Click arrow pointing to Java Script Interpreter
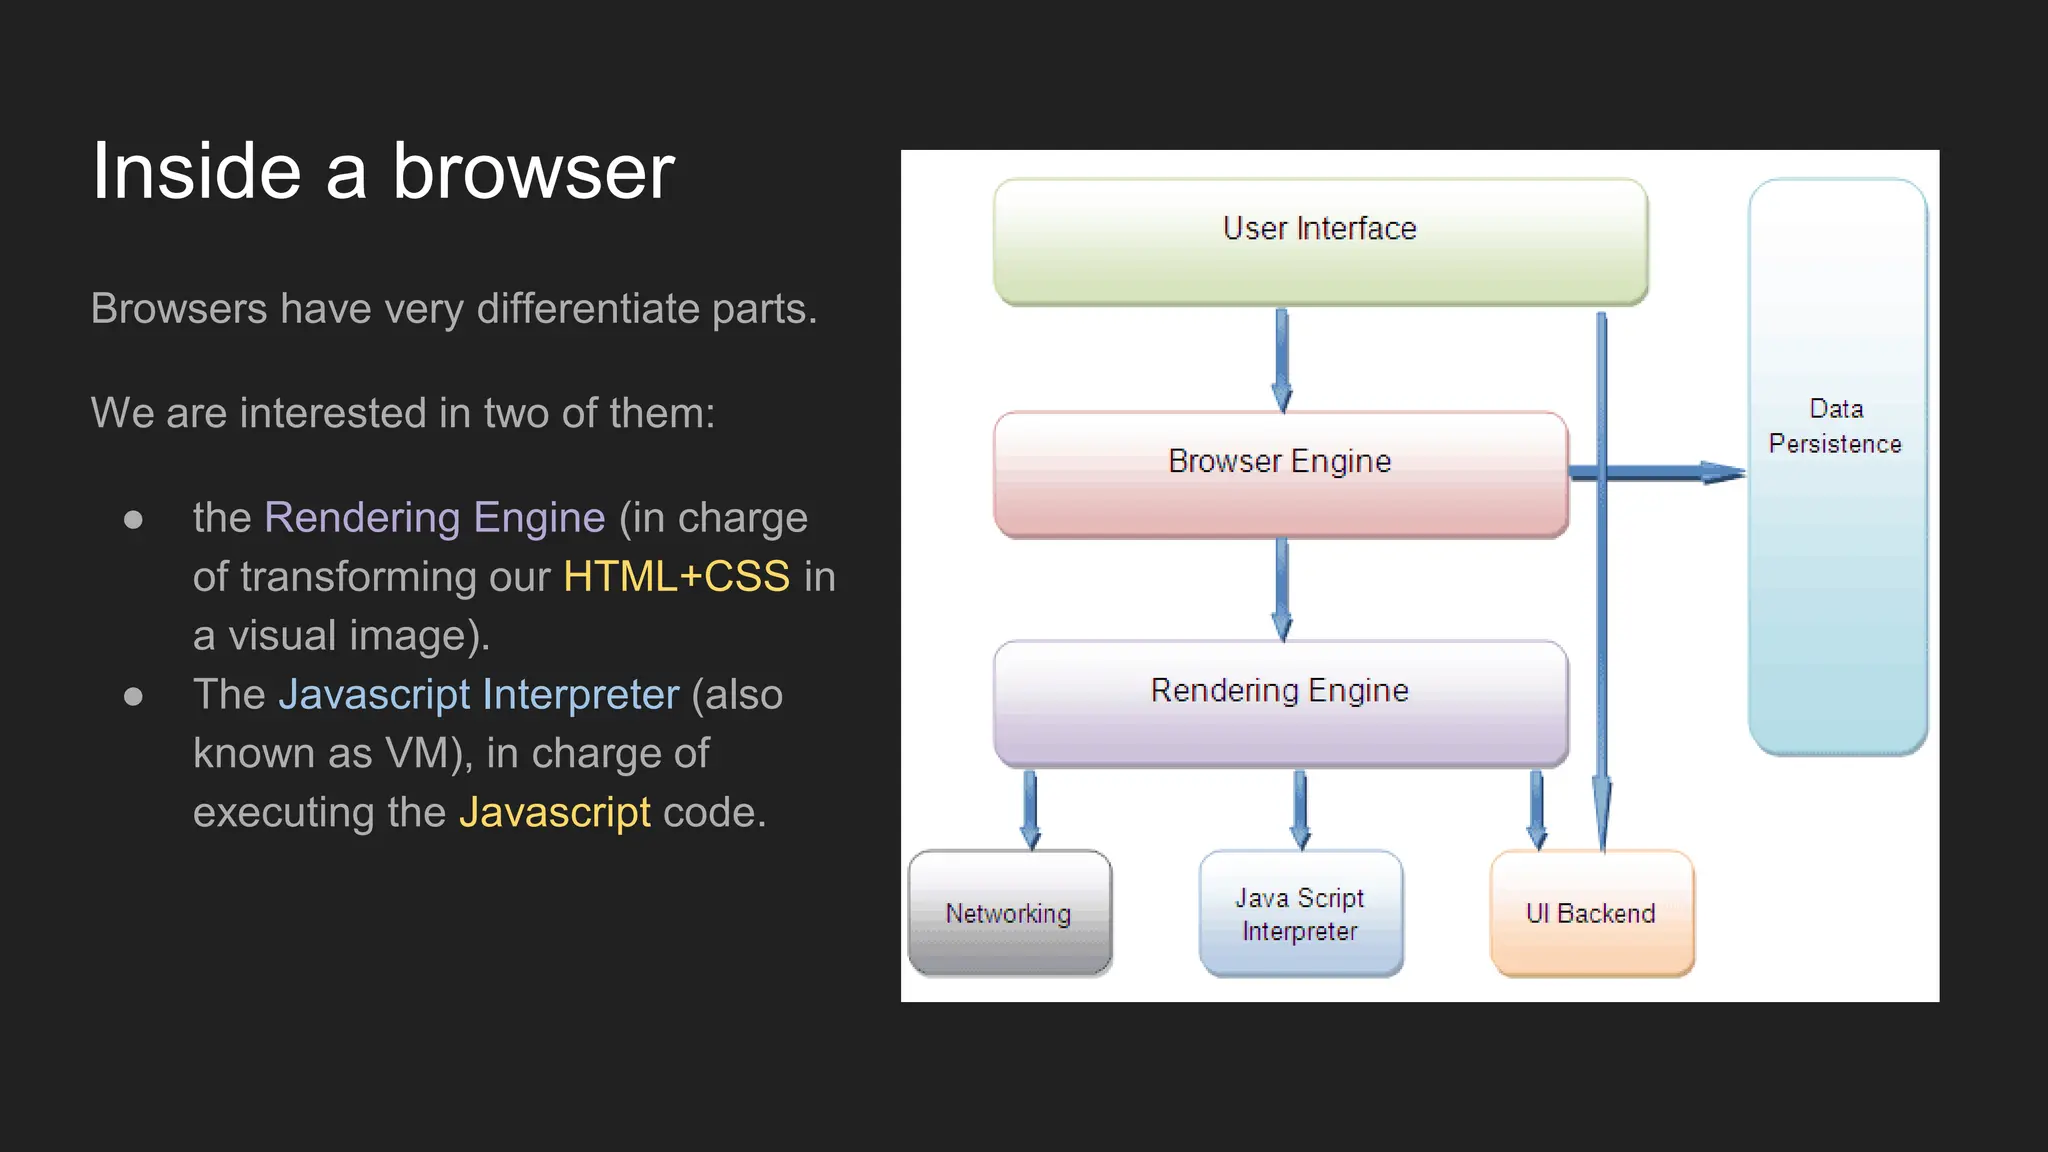 pyautogui.click(x=1300, y=808)
